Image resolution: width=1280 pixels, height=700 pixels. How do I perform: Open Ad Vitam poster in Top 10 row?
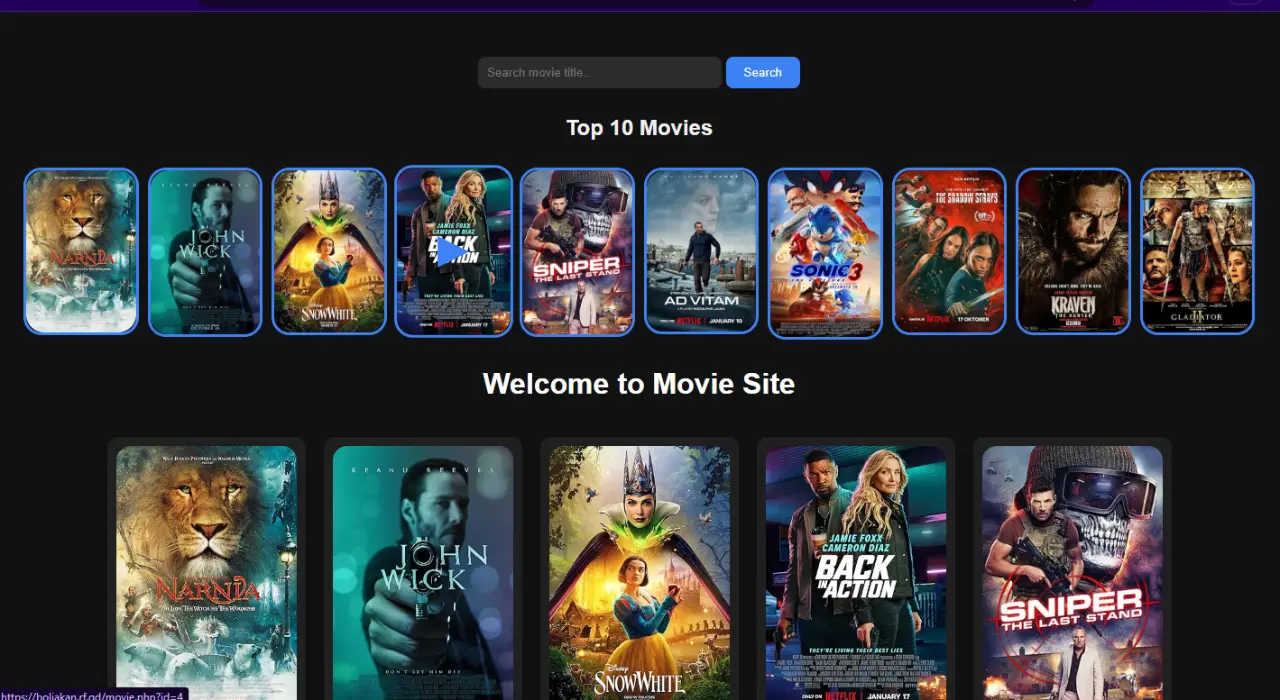(x=701, y=250)
